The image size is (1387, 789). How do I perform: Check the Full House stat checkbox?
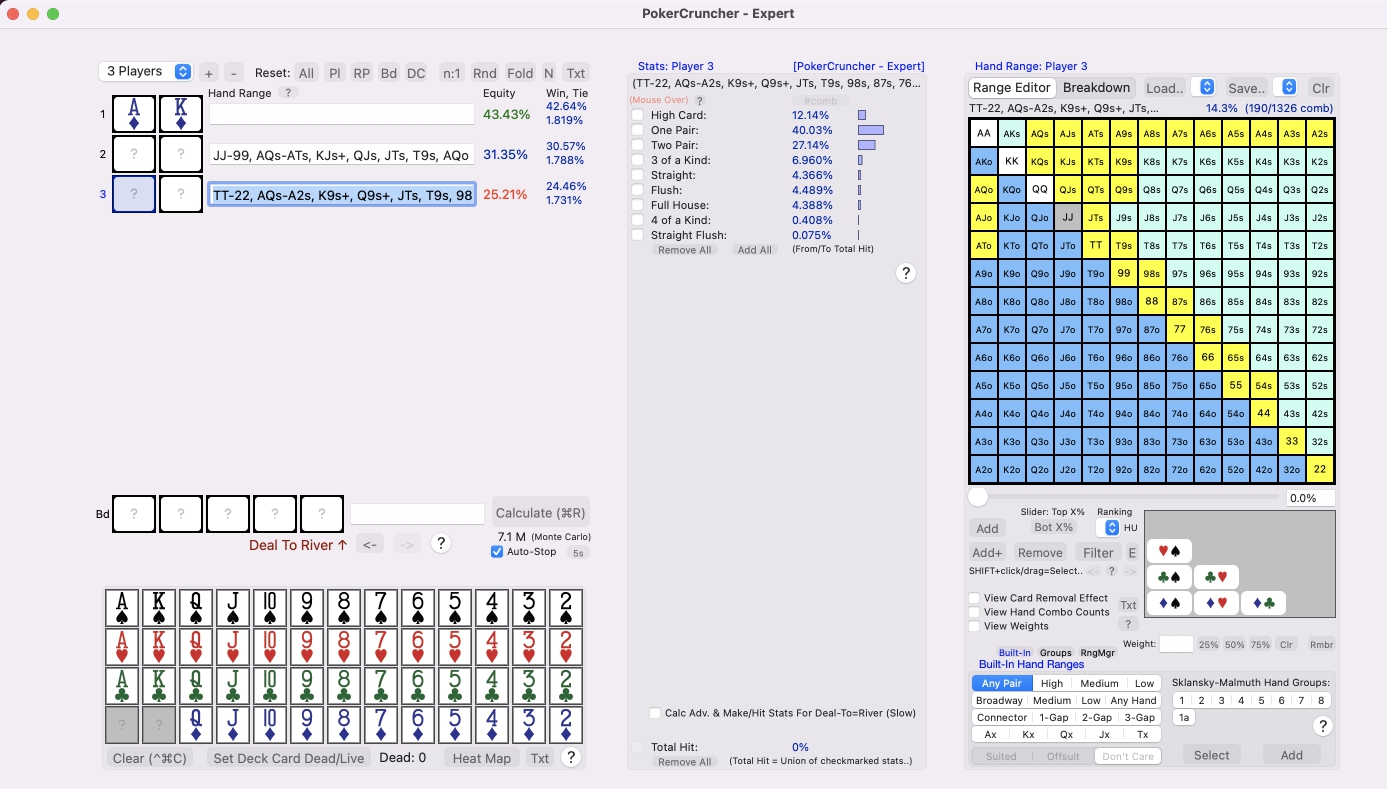pyautogui.click(x=637, y=205)
